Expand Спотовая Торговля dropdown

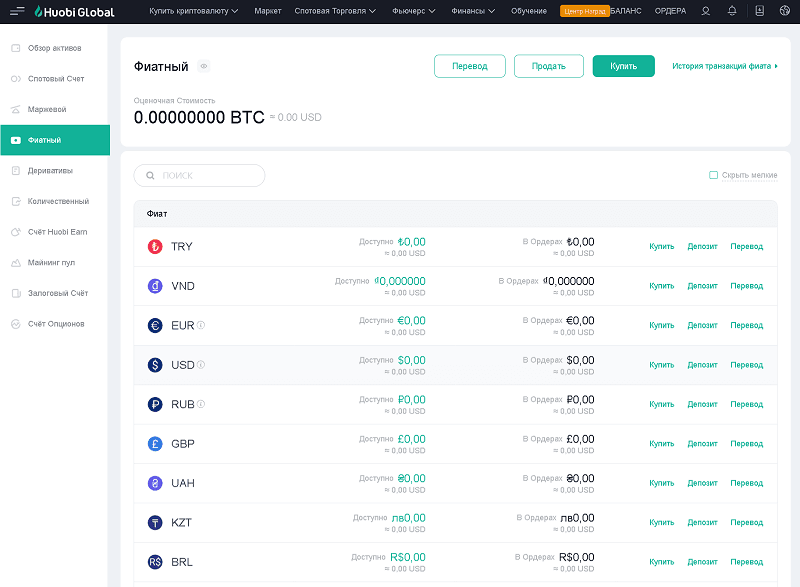coord(335,11)
